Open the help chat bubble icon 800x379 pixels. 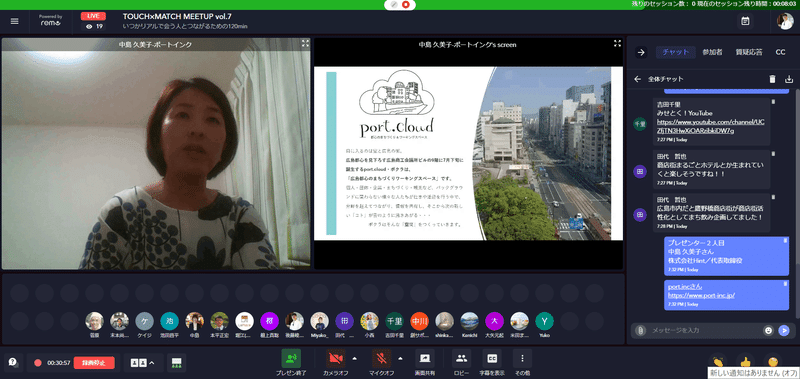tap(13, 362)
